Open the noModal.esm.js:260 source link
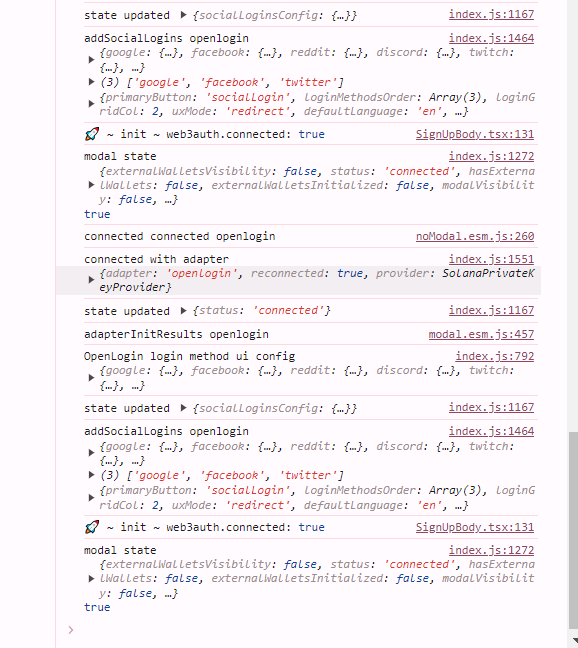This screenshot has width=578, height=648. tap(475, 236)
